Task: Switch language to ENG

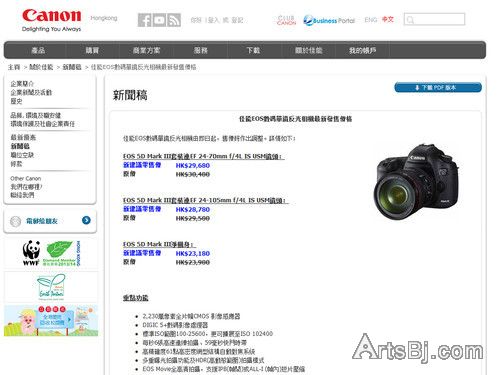Action: [x=371, y=20]
